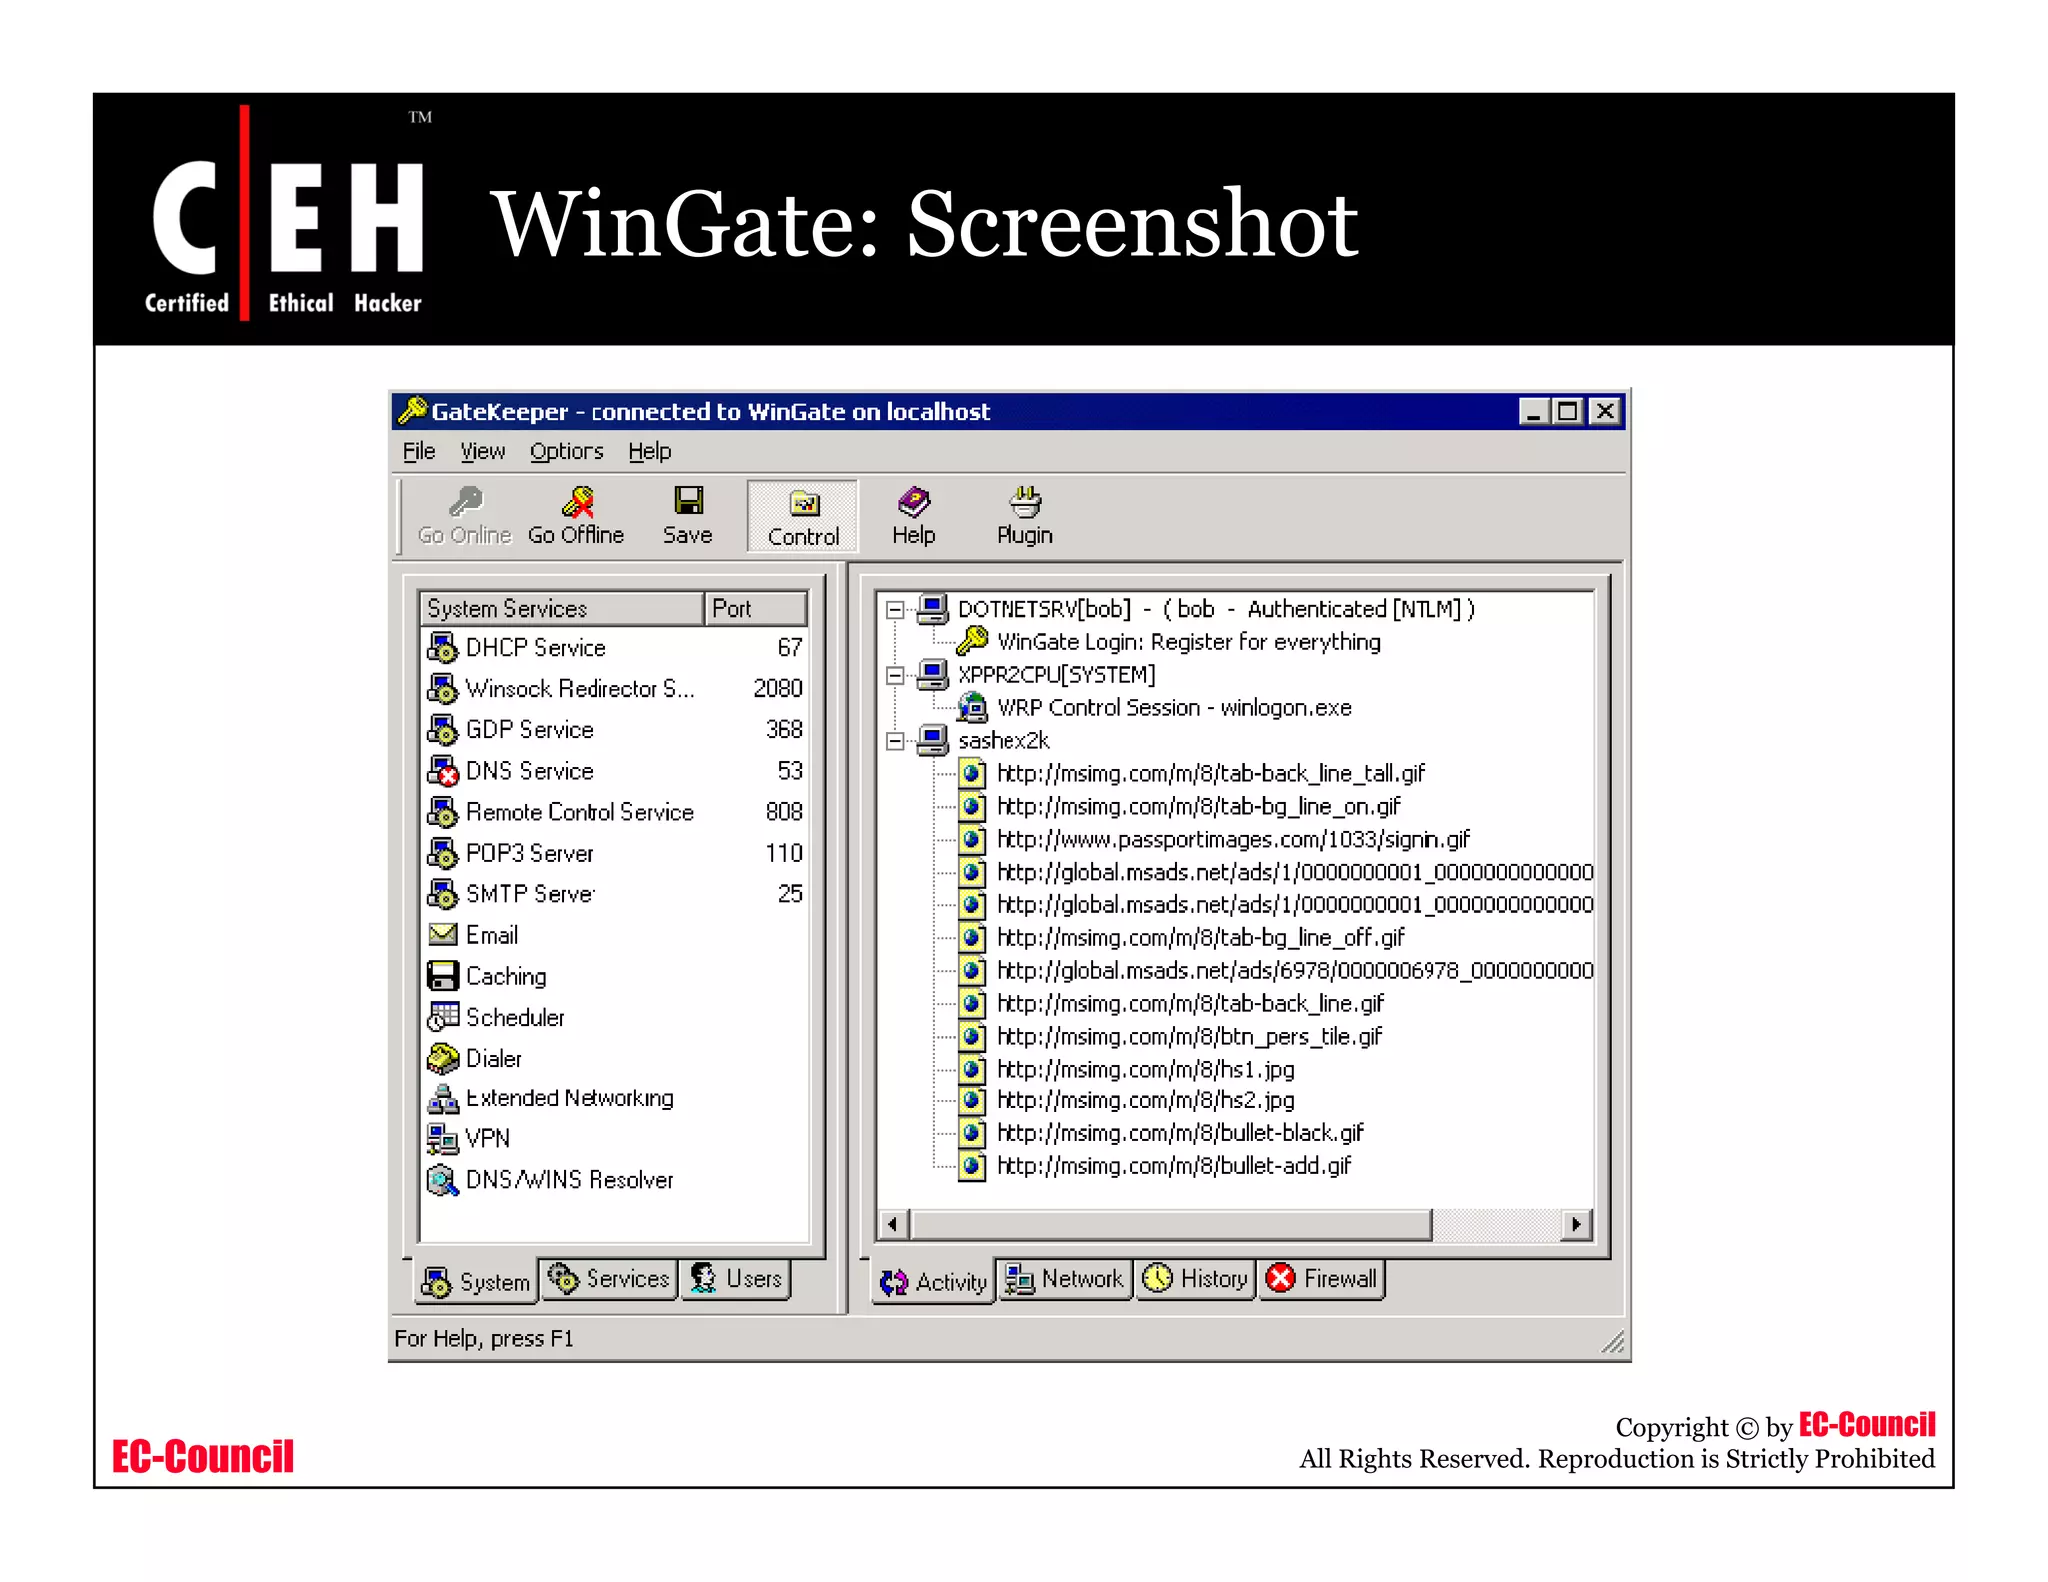Image resolution: width=2048 pixels, height=1582 pixels.
Task: Click the horizontal scrollbar left arrow
Action: (x=893, y=1224)
